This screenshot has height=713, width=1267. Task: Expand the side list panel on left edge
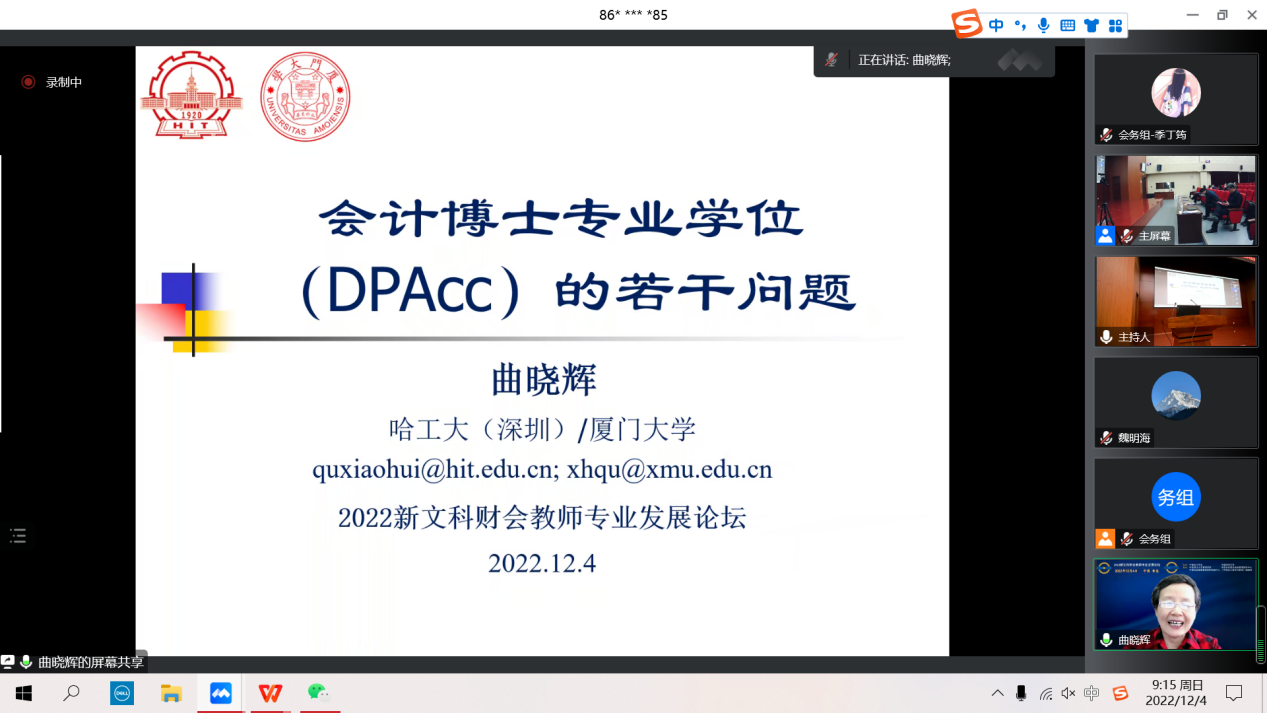point(18,536)
